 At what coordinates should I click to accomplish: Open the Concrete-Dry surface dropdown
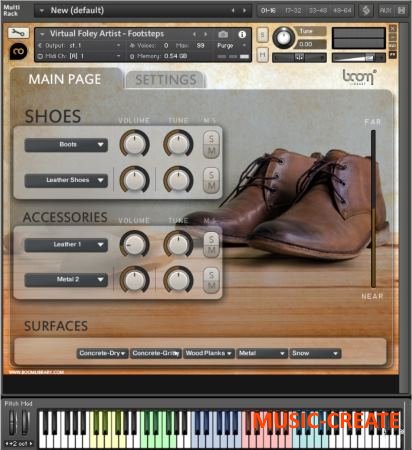click(102, 353)
